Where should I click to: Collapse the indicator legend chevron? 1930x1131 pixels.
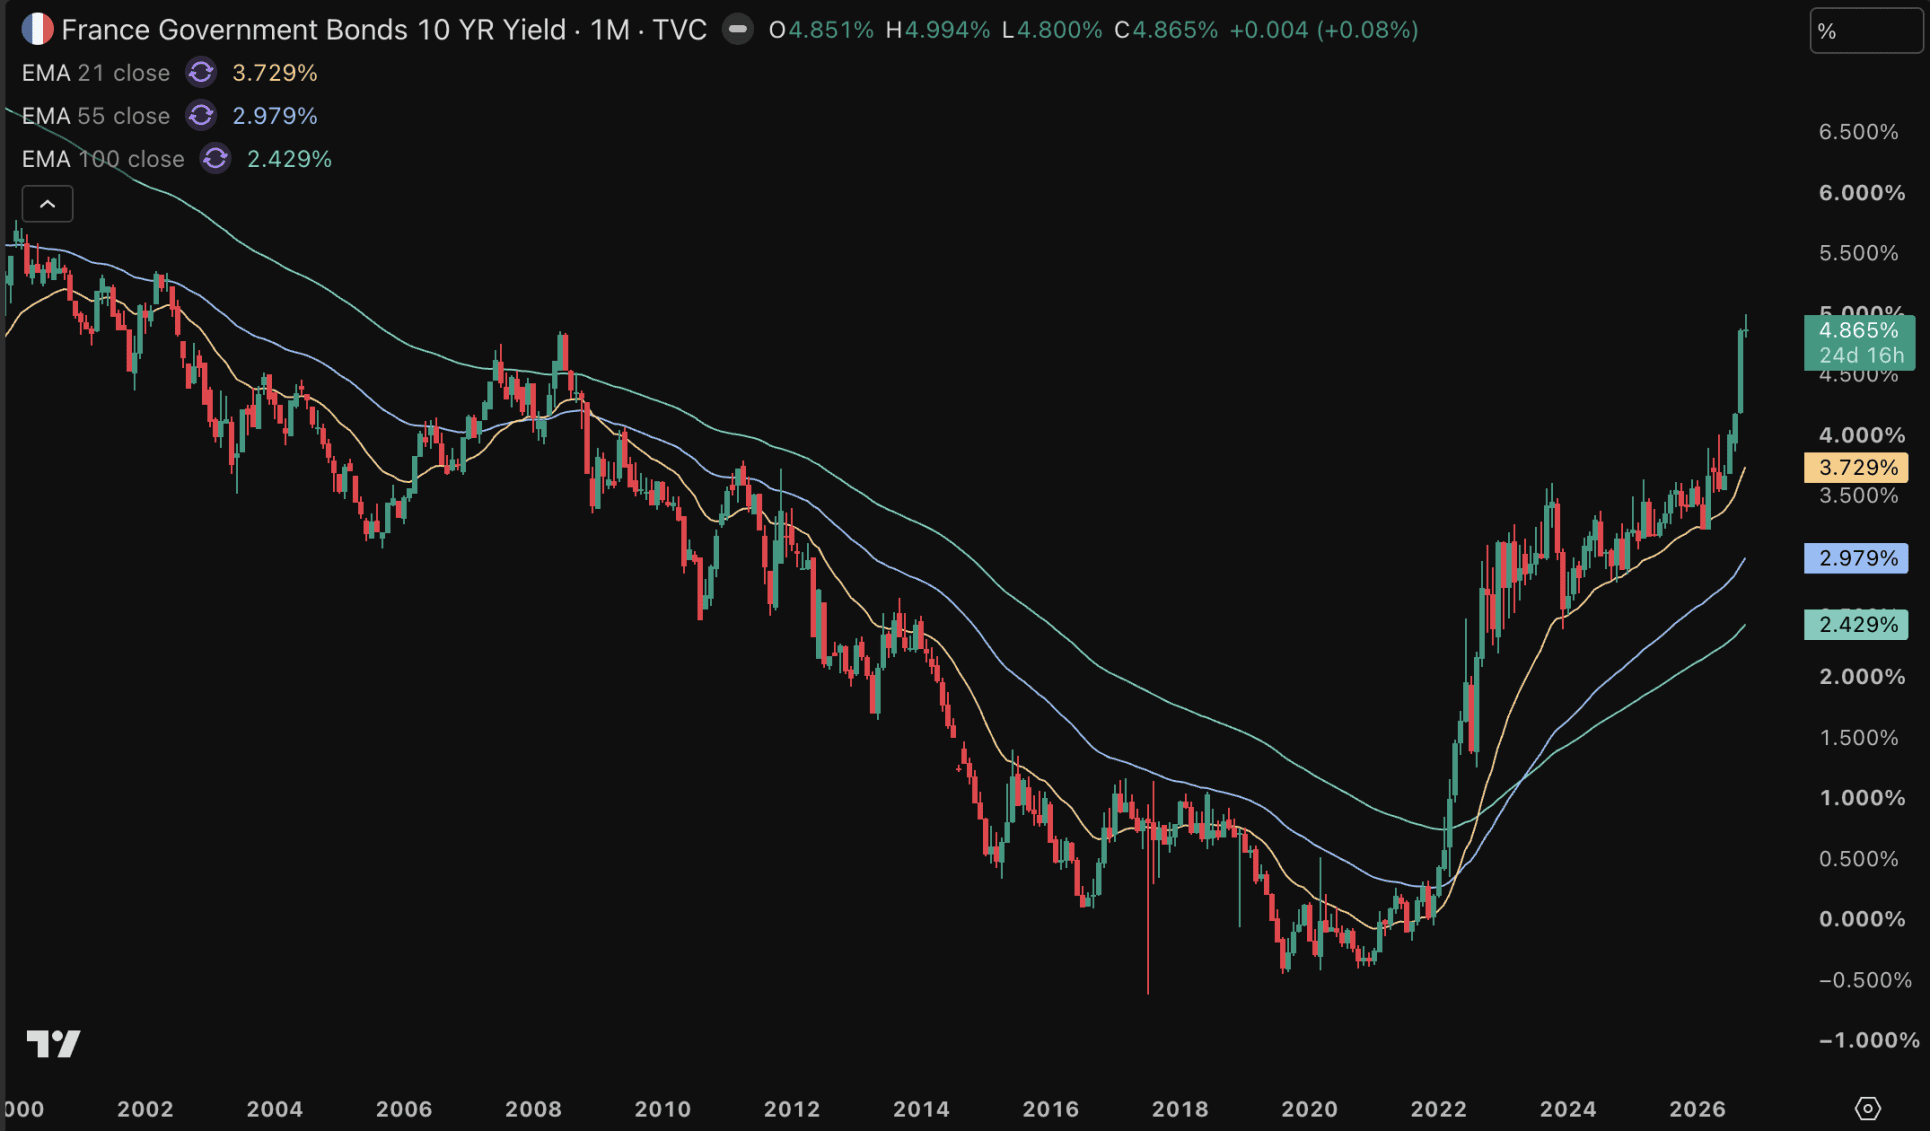point(47,204)
